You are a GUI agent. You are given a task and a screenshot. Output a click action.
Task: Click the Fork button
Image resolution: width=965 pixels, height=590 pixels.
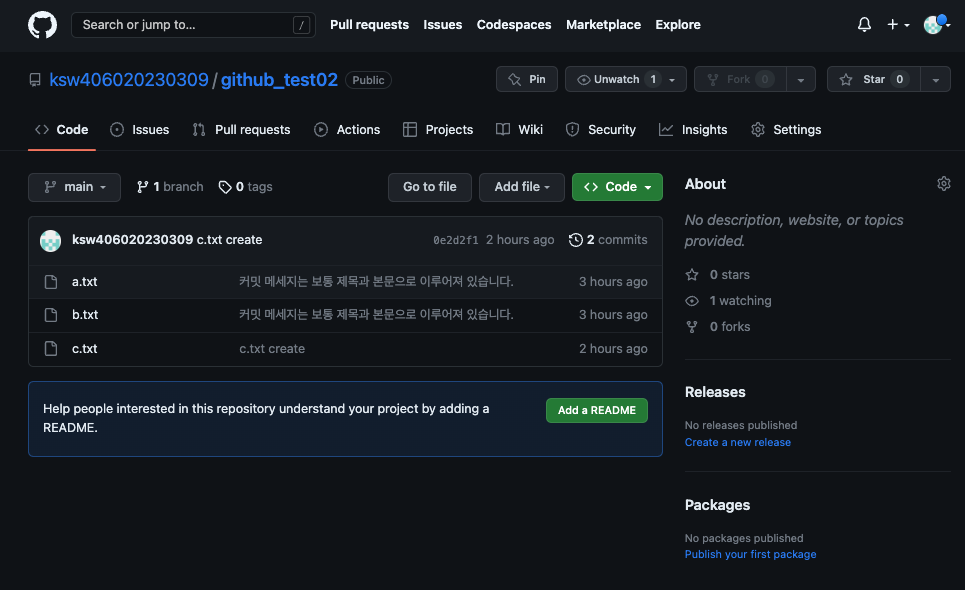[x=740, y=79]
